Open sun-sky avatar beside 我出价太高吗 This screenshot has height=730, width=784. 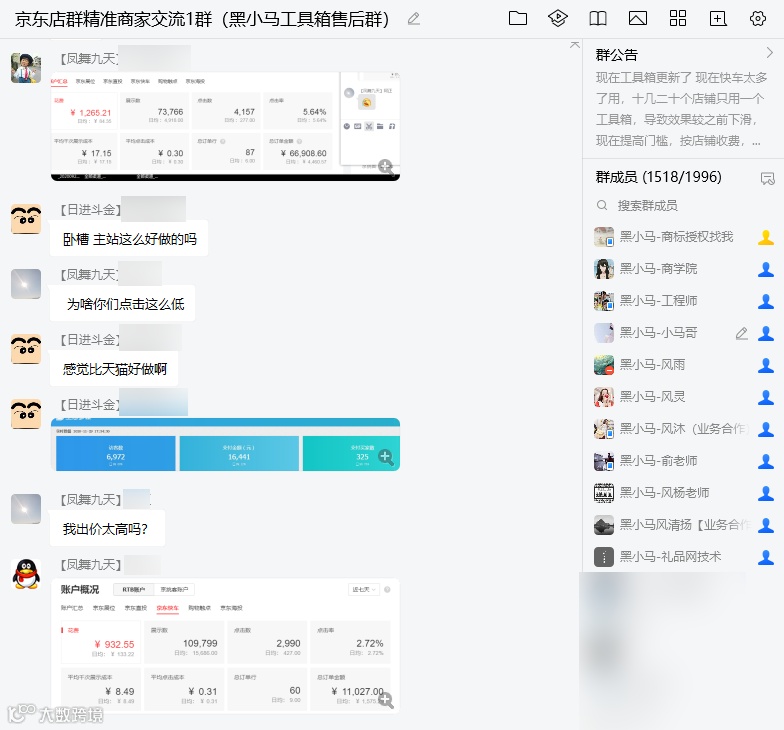click(26, 509)
